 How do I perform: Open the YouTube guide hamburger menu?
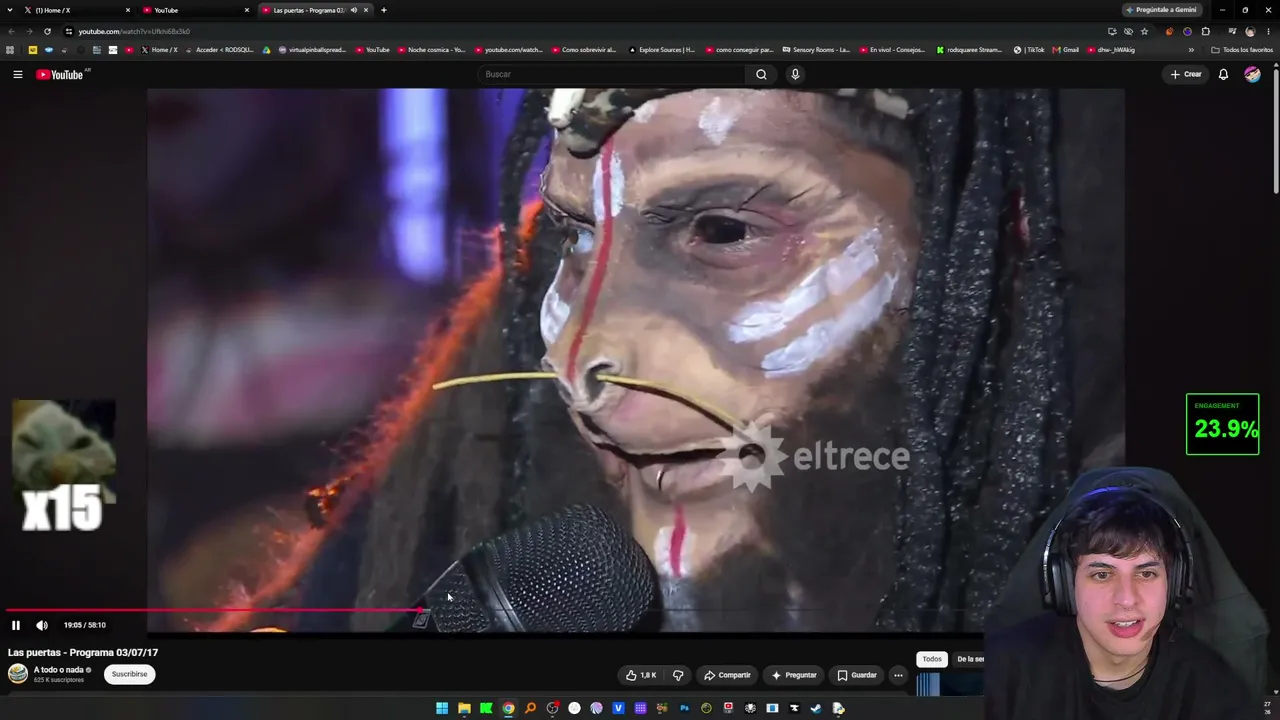17,74
